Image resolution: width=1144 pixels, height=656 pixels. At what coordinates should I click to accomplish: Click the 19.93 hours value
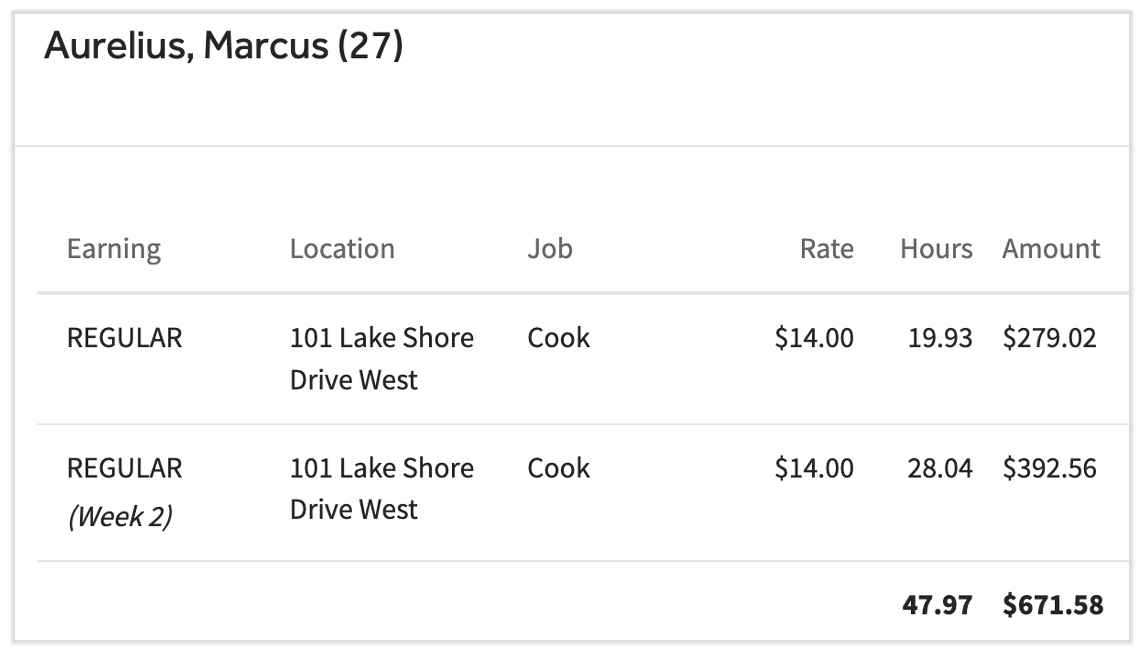tap(940, 338)
